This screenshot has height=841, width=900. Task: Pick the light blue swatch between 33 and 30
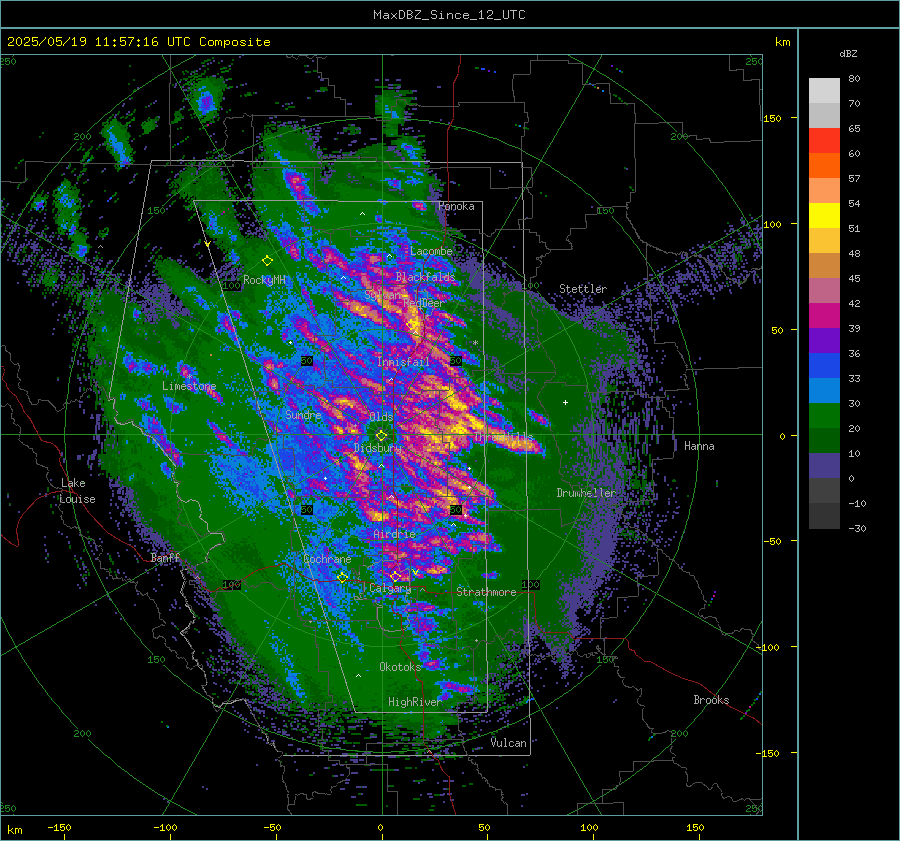pyautogui.click(x=824, y=391)
